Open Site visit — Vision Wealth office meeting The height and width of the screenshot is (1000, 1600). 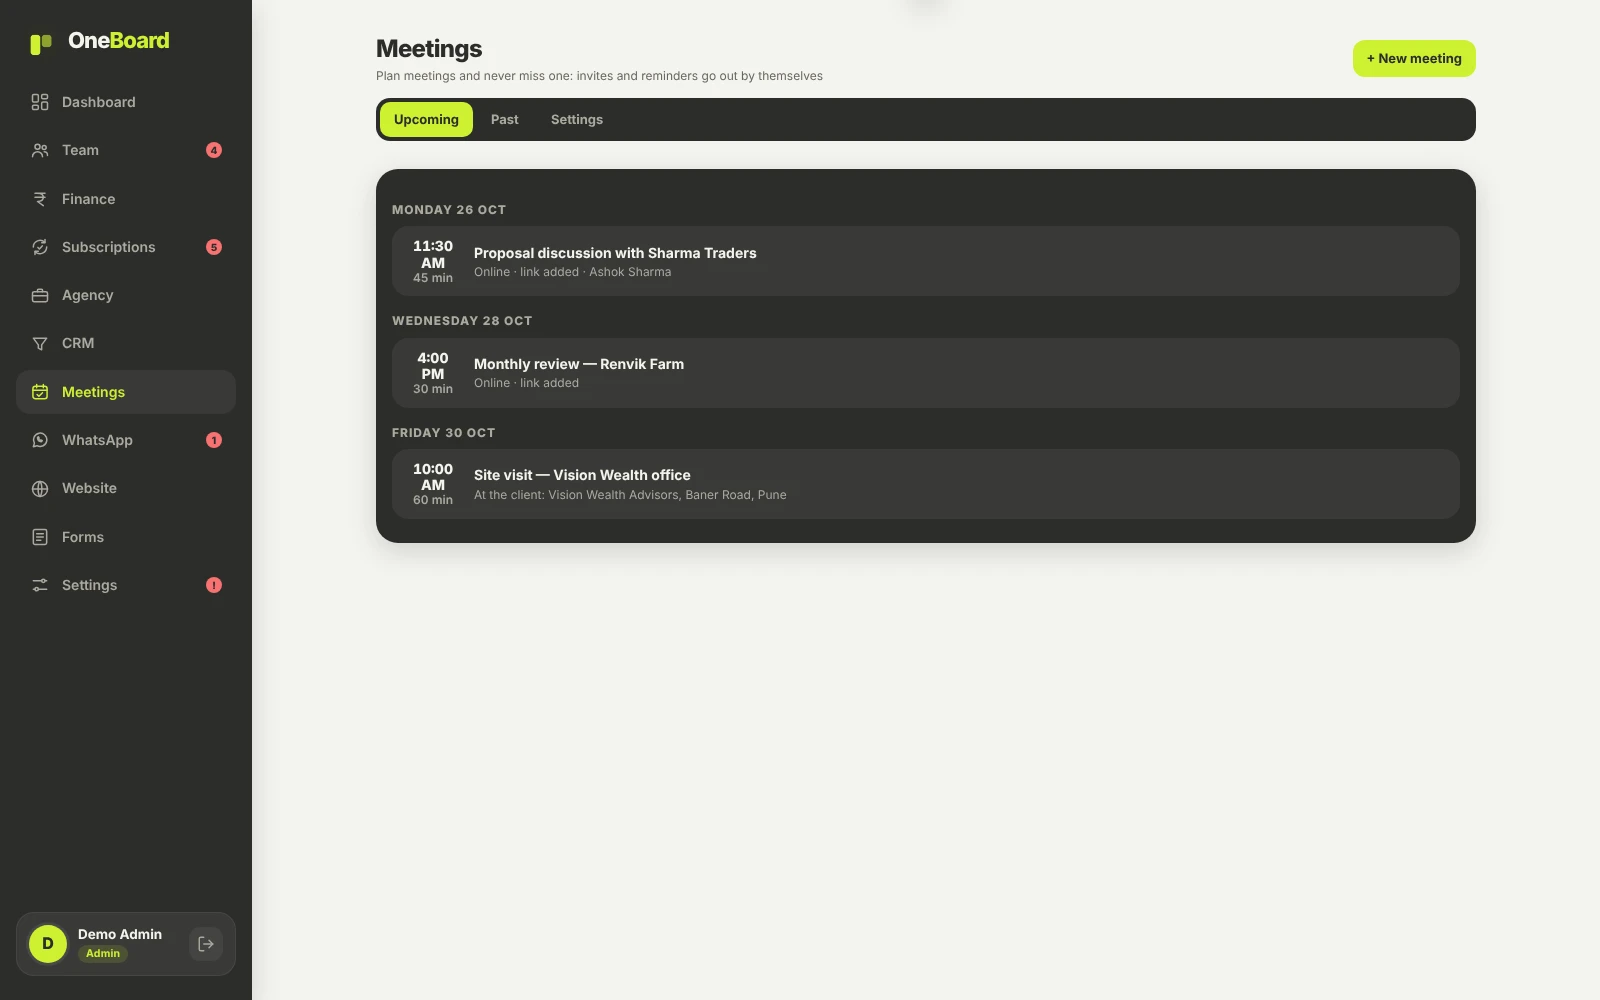(926, 484)
